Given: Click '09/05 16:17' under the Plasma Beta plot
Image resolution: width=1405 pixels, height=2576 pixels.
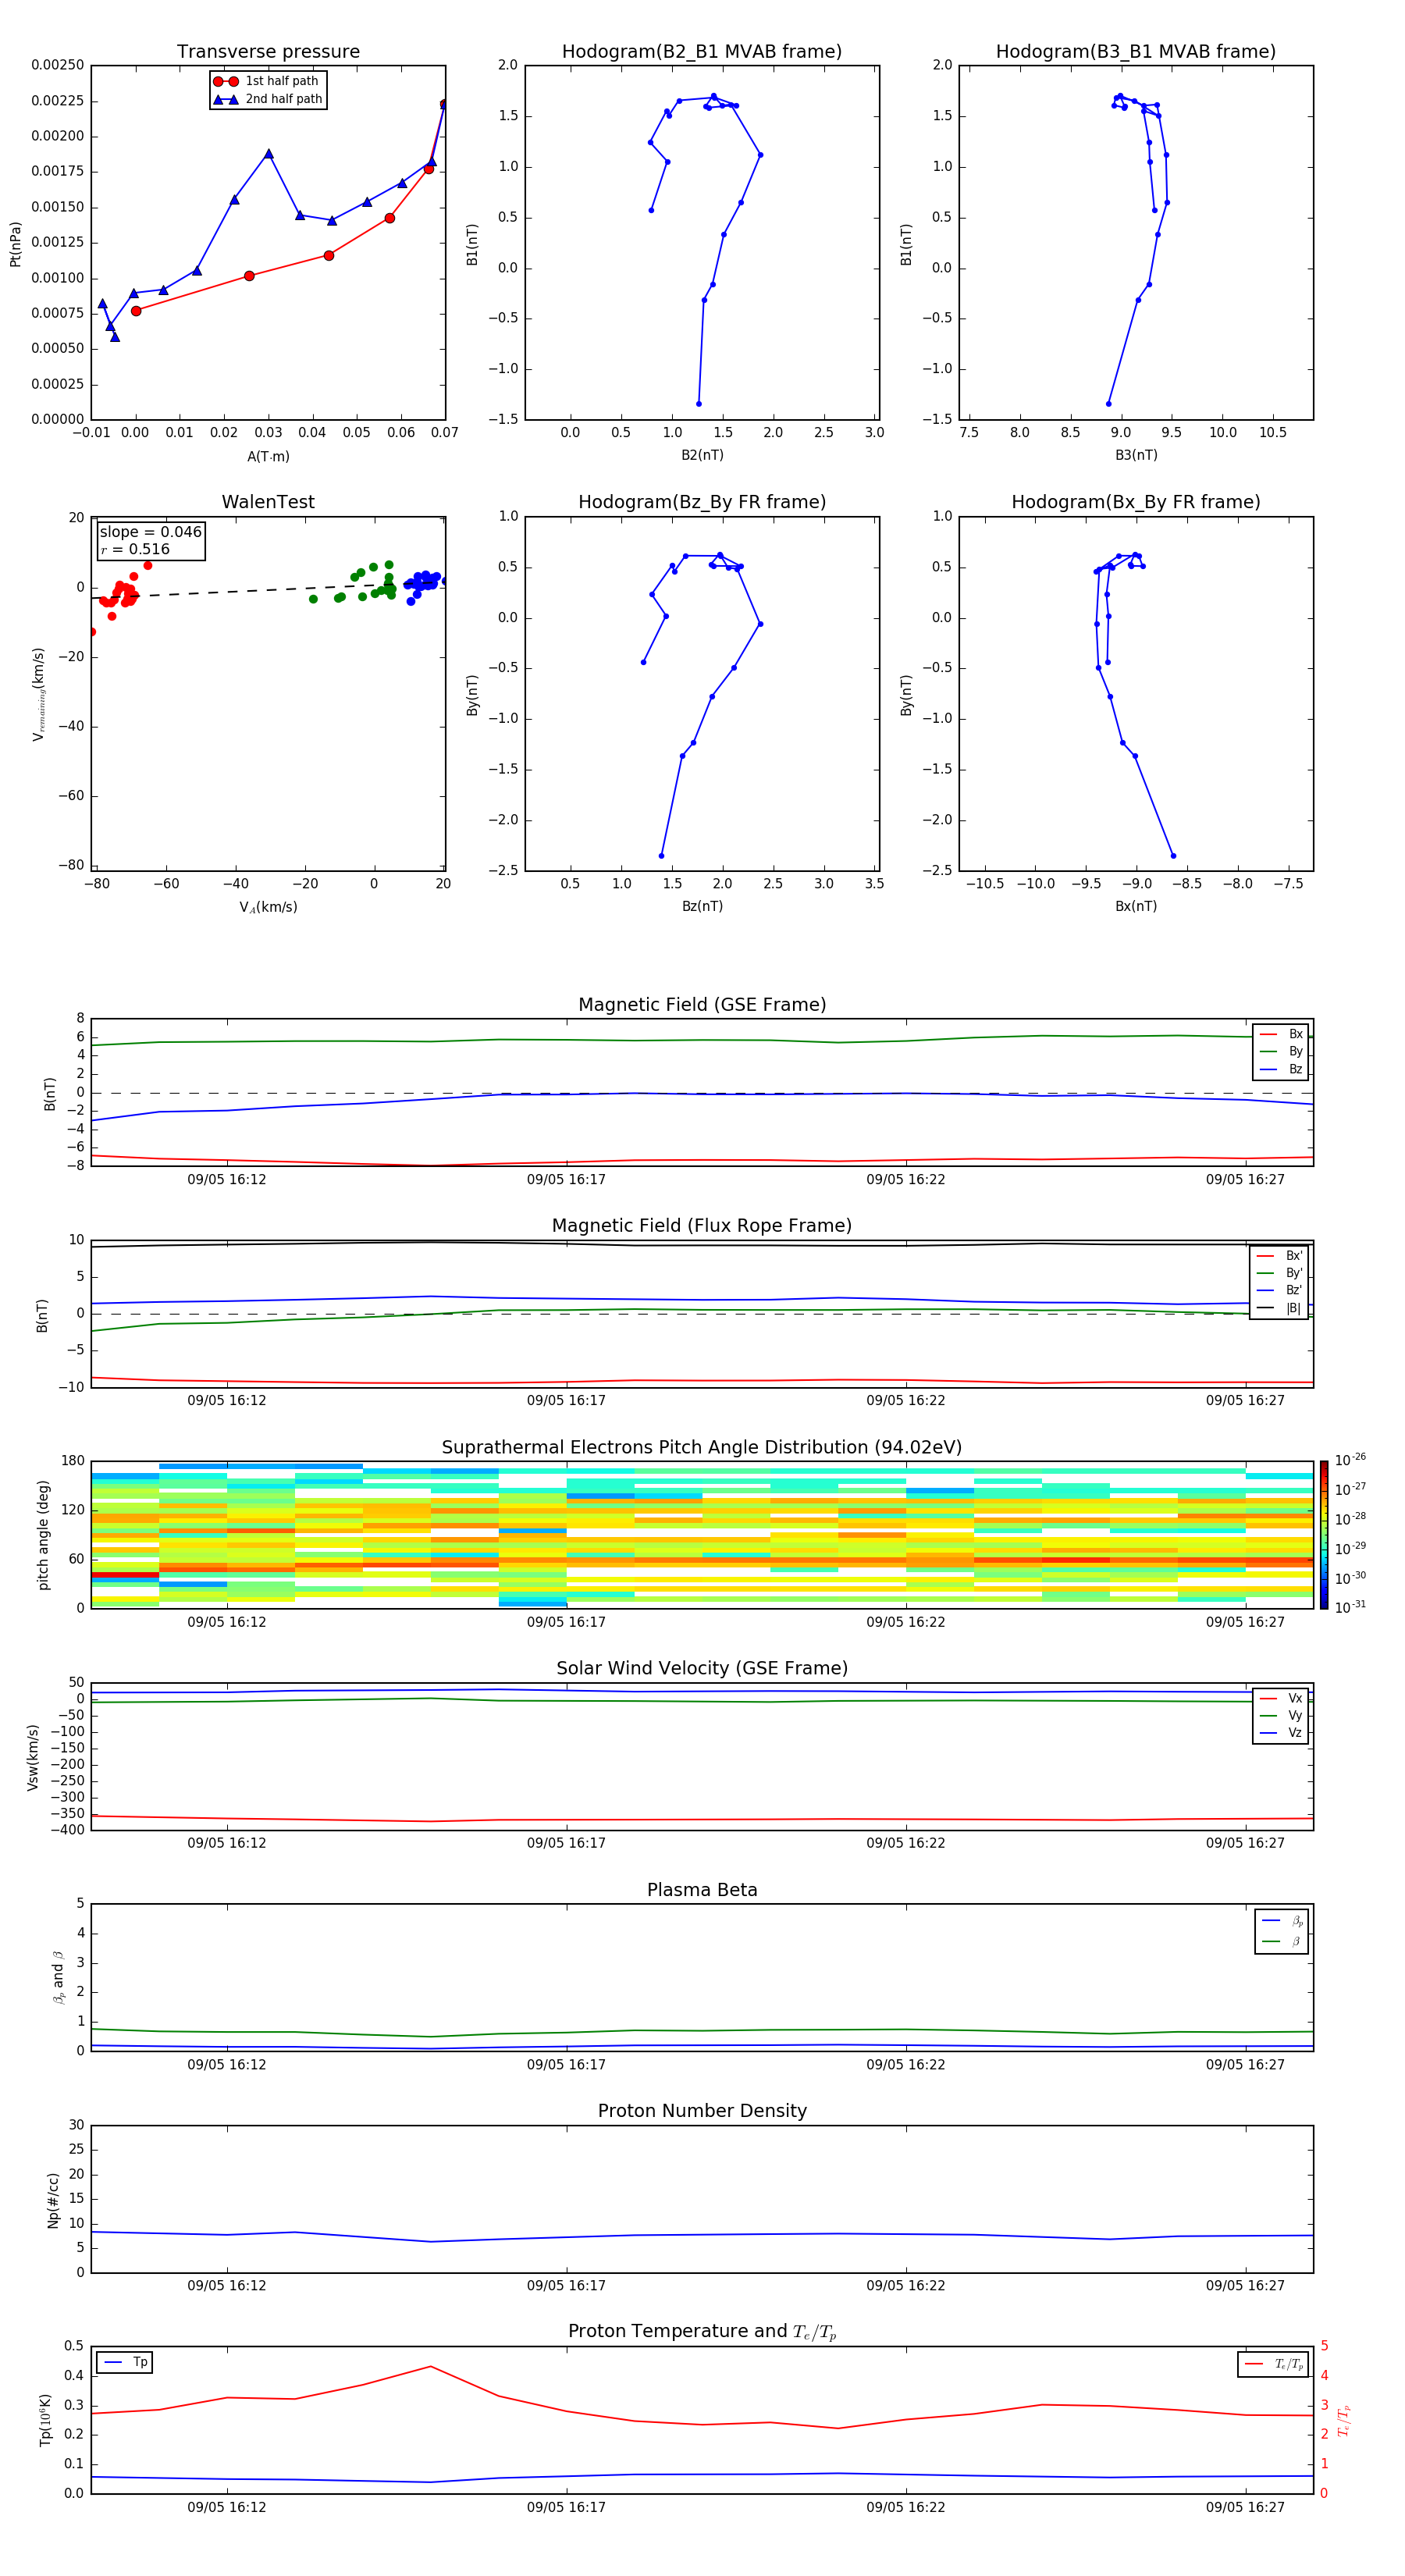Looking at the screenshot, I should pyautogui.click(x=566, y=2065).
